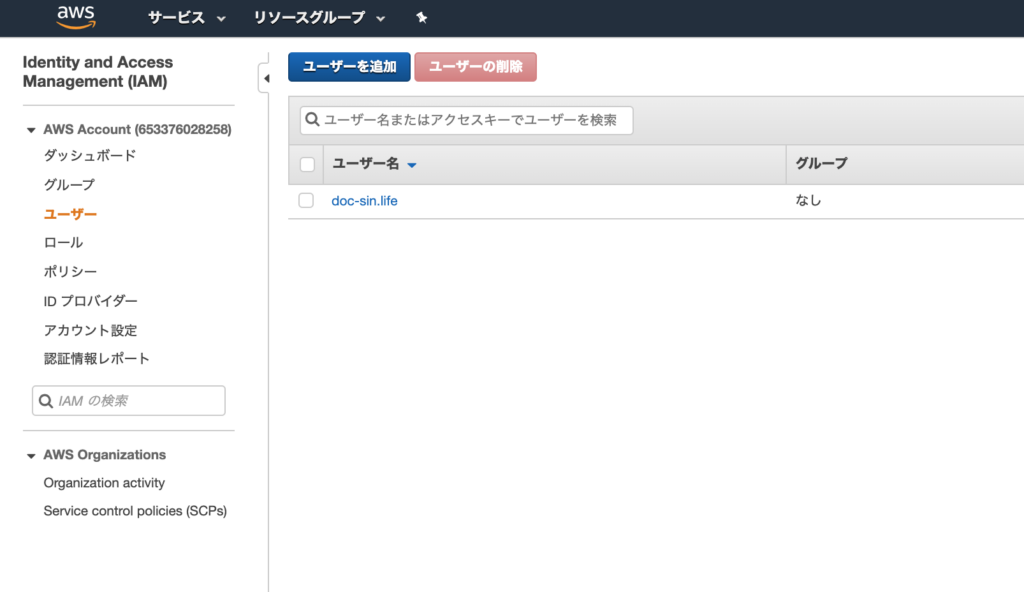Viewport: 1024px width, 592px height.
Task: Collapse the AWS Organizations section
Action: tap(31, 455)
